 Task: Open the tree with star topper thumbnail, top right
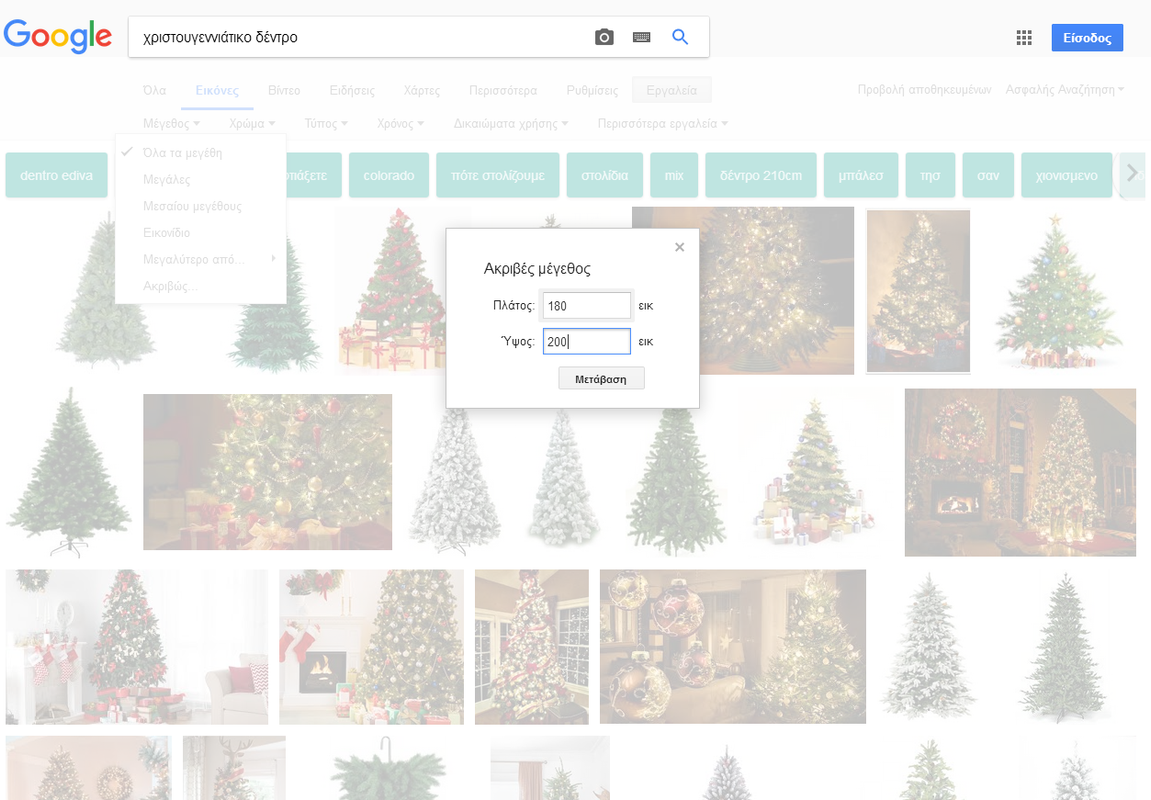click(x=1057, y=291)
